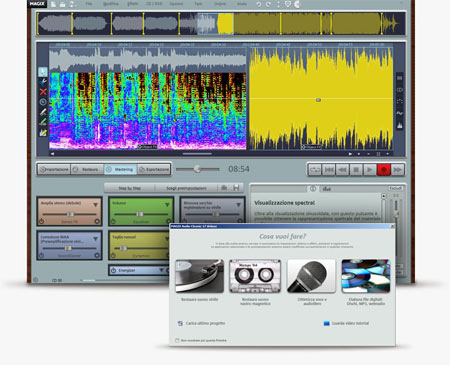Click the rewind transport button
This screenshot has height=365, width=450.
click(342, 170)
